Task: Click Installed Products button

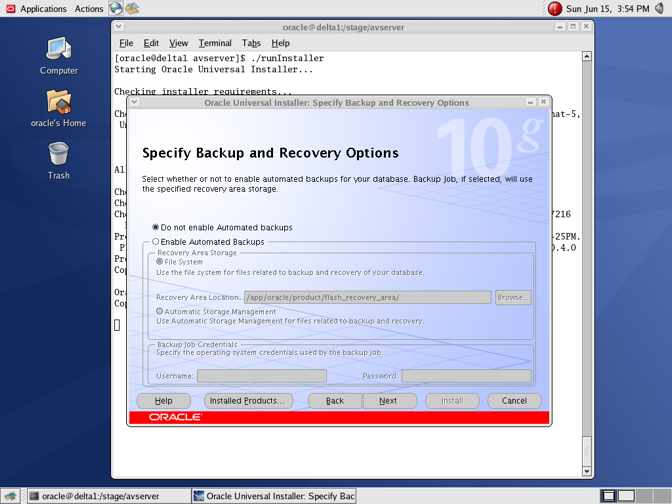Action: (x=248, y=401)
